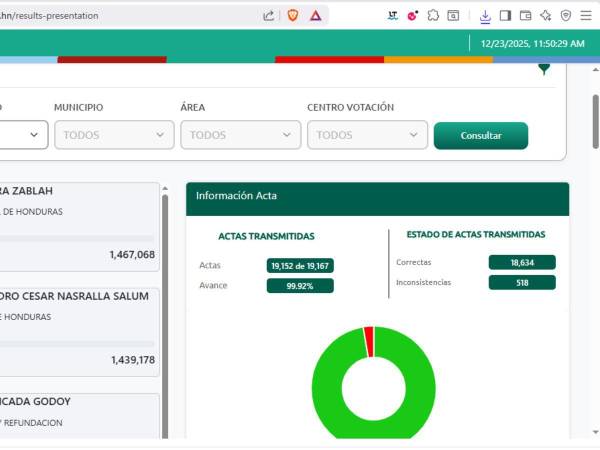This screenshot has height=450, width=600.
Task: Click the 1,439,178 vote count
Action: 133,360
